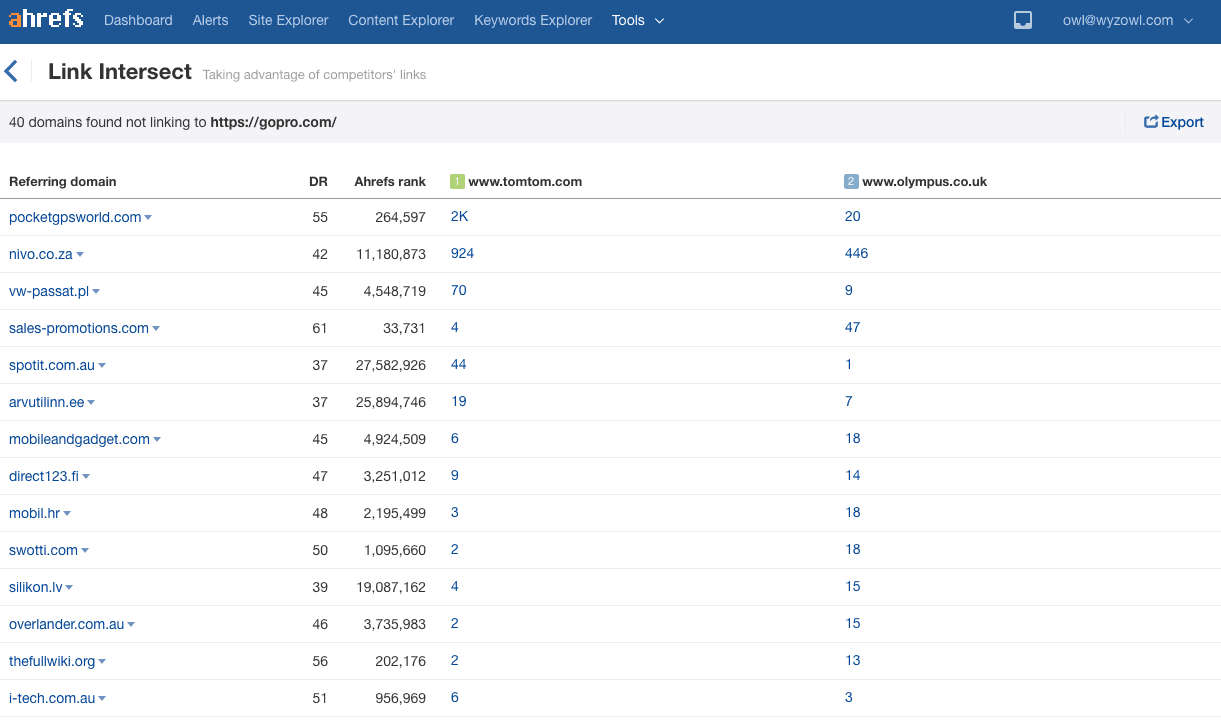Open the arvutilinn.ee referring domain
The width and height of the screenshot is (1221, 722).
point(47,402)
